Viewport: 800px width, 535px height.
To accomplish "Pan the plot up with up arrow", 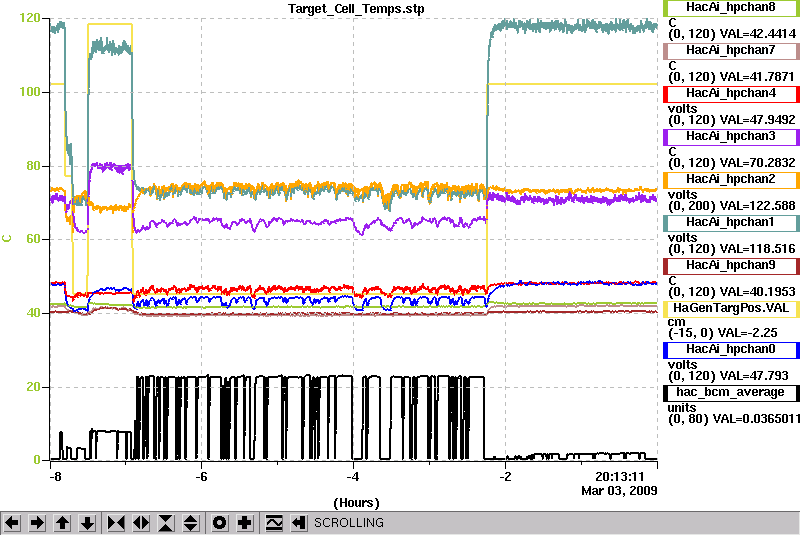I will point(62,523).
